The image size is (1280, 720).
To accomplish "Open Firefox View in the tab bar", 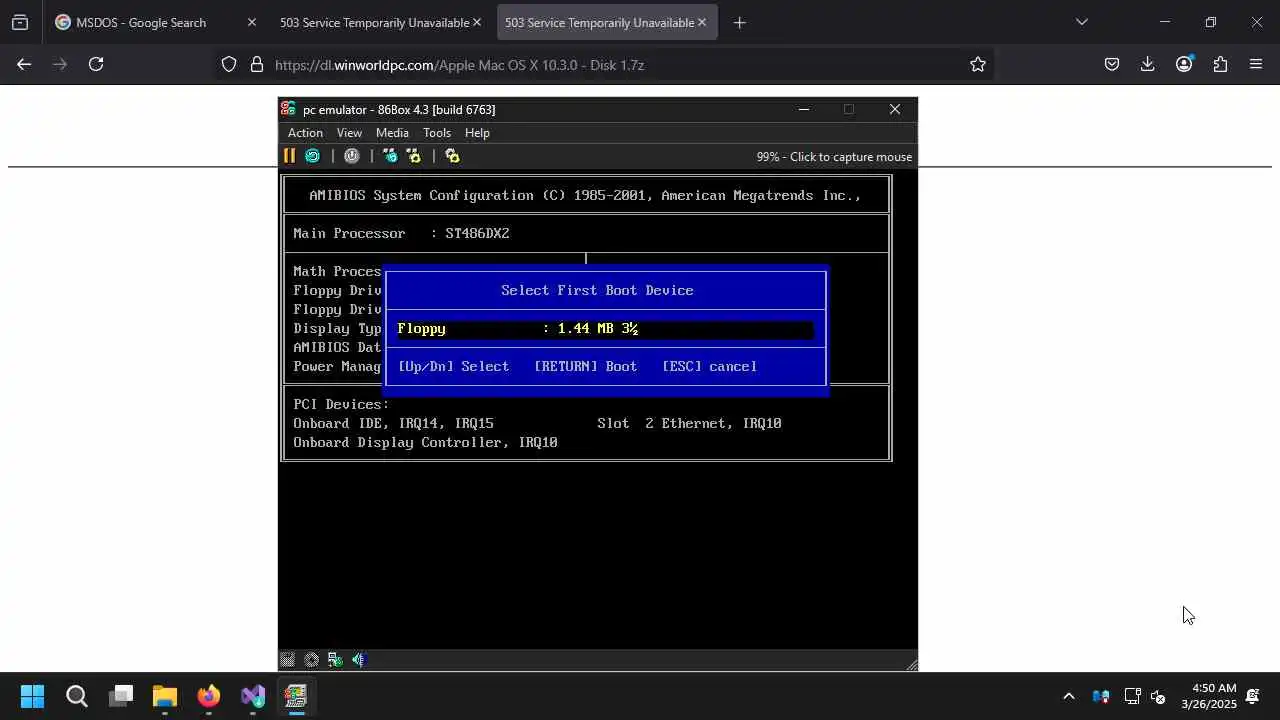I will pos(20,22).
